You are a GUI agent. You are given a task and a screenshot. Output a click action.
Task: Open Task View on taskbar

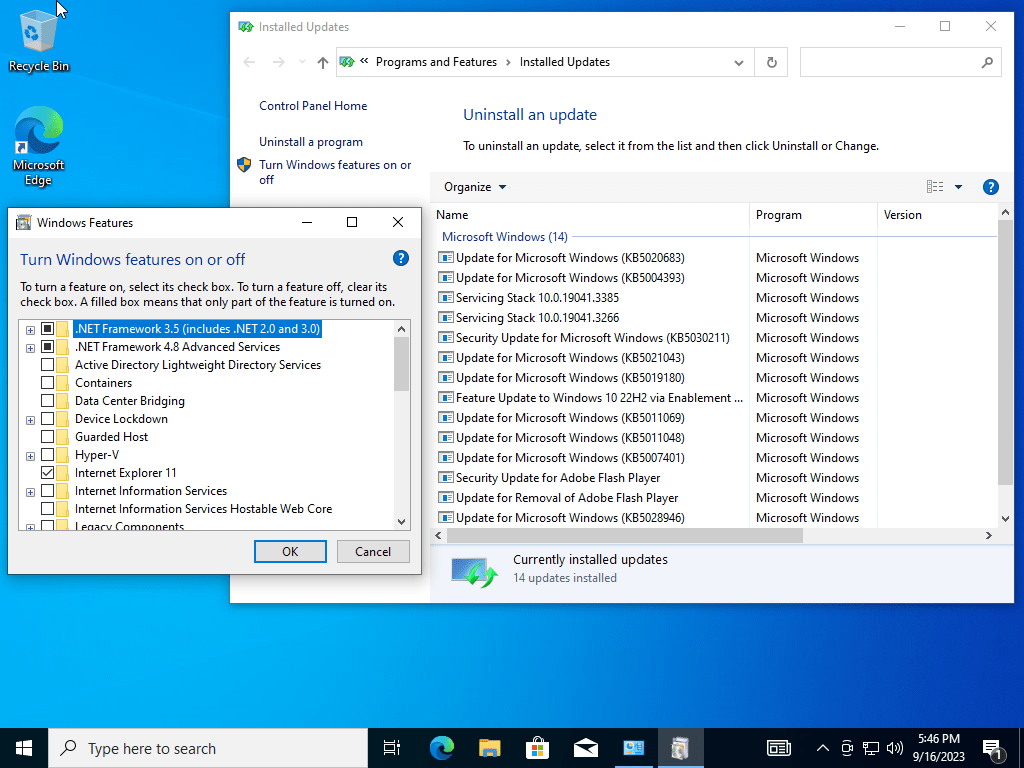click(392, 748)
